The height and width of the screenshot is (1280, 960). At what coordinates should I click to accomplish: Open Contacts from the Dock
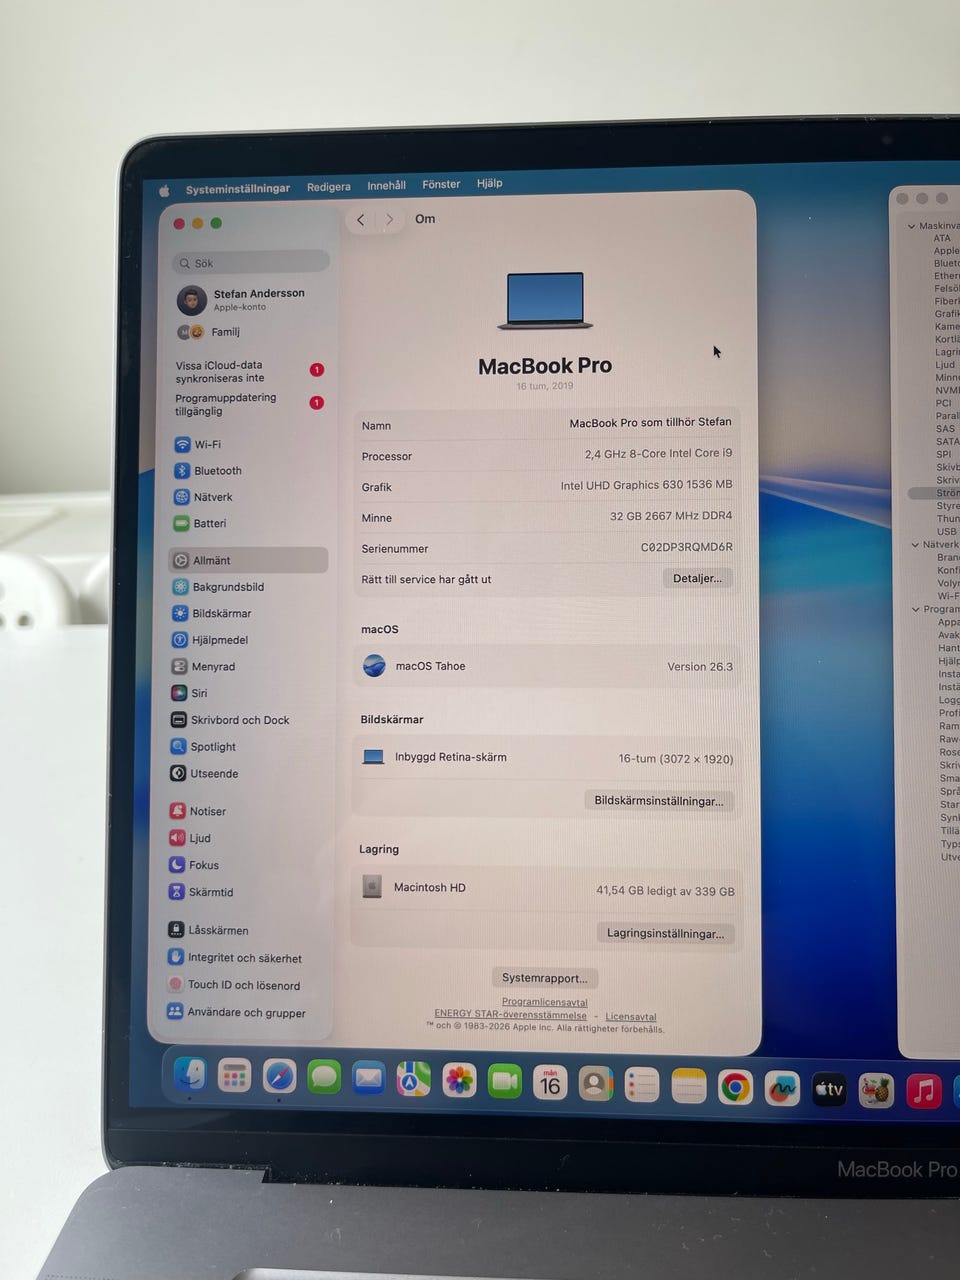[x=596, y=1084]
